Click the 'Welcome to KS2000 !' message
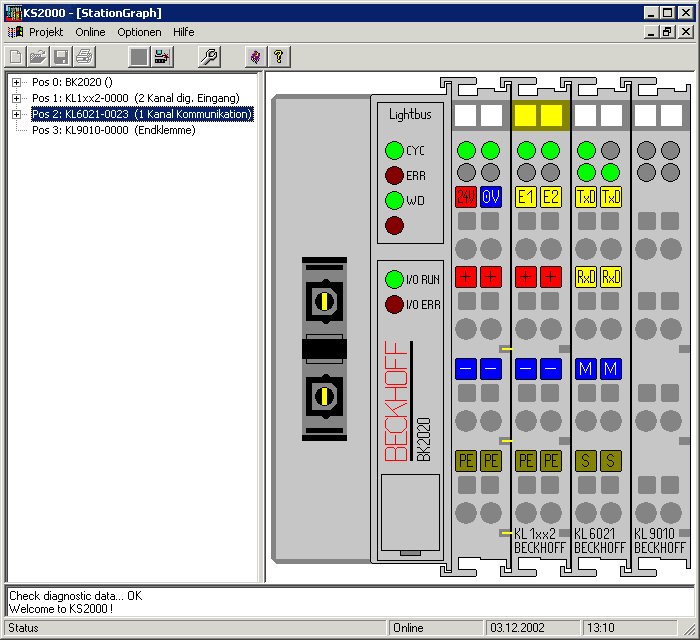The width and height of the screenshot is (700, 640). [61, 609]
